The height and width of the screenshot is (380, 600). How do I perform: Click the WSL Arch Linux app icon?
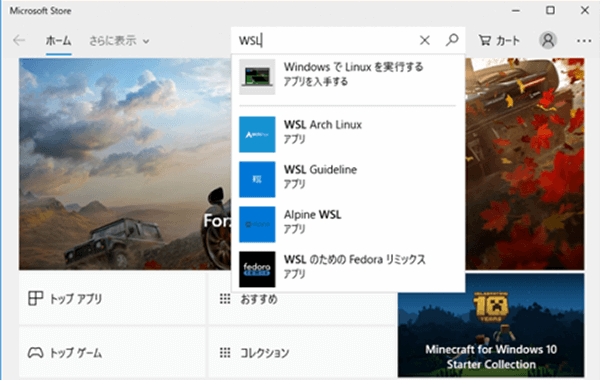(x=257, y=134)
